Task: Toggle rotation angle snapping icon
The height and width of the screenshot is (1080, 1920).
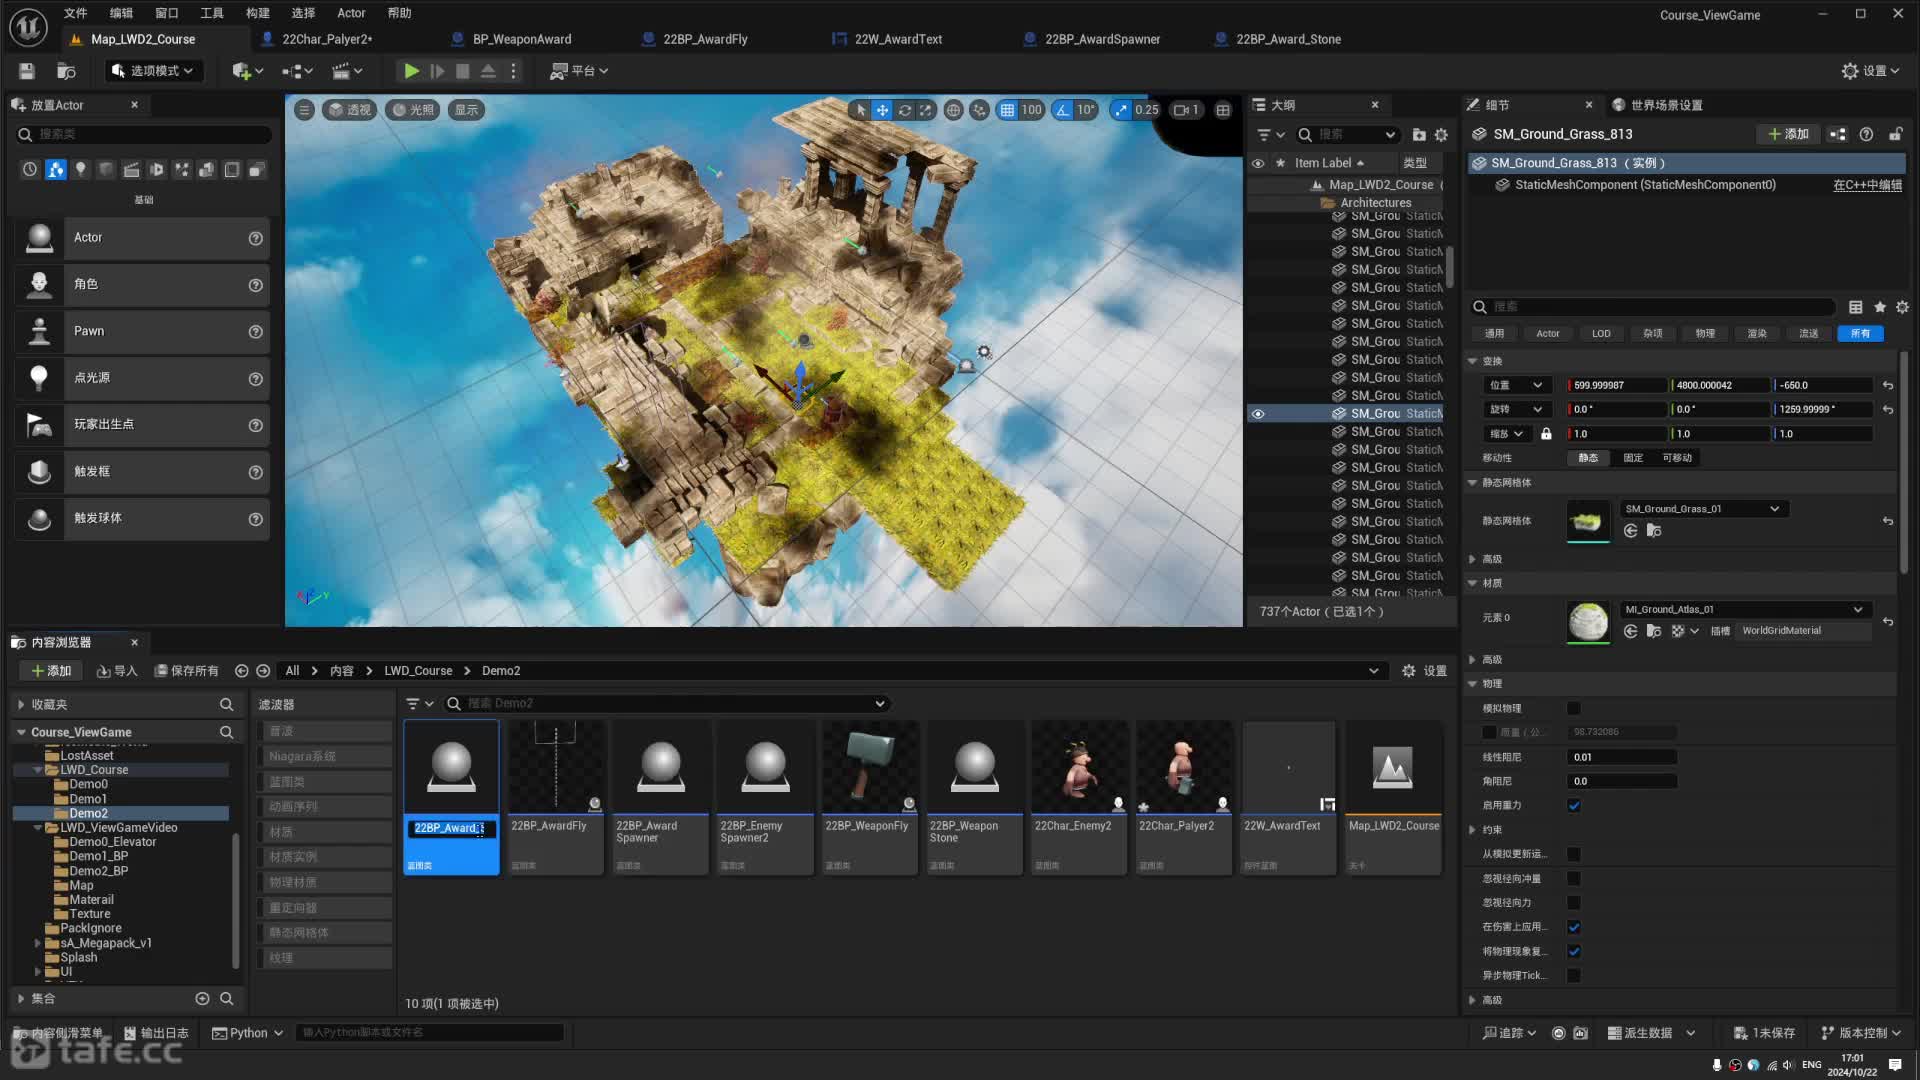Action: tap(1062, 110)
